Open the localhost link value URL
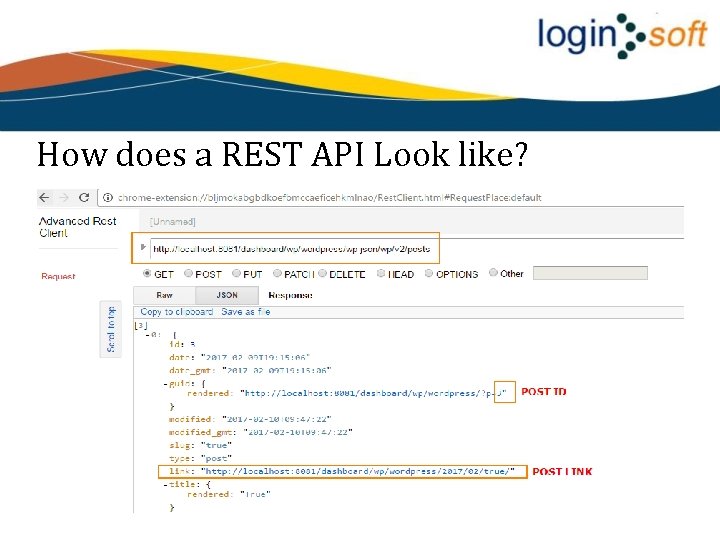This screenshot has width=720, height=540. [357, 471]
